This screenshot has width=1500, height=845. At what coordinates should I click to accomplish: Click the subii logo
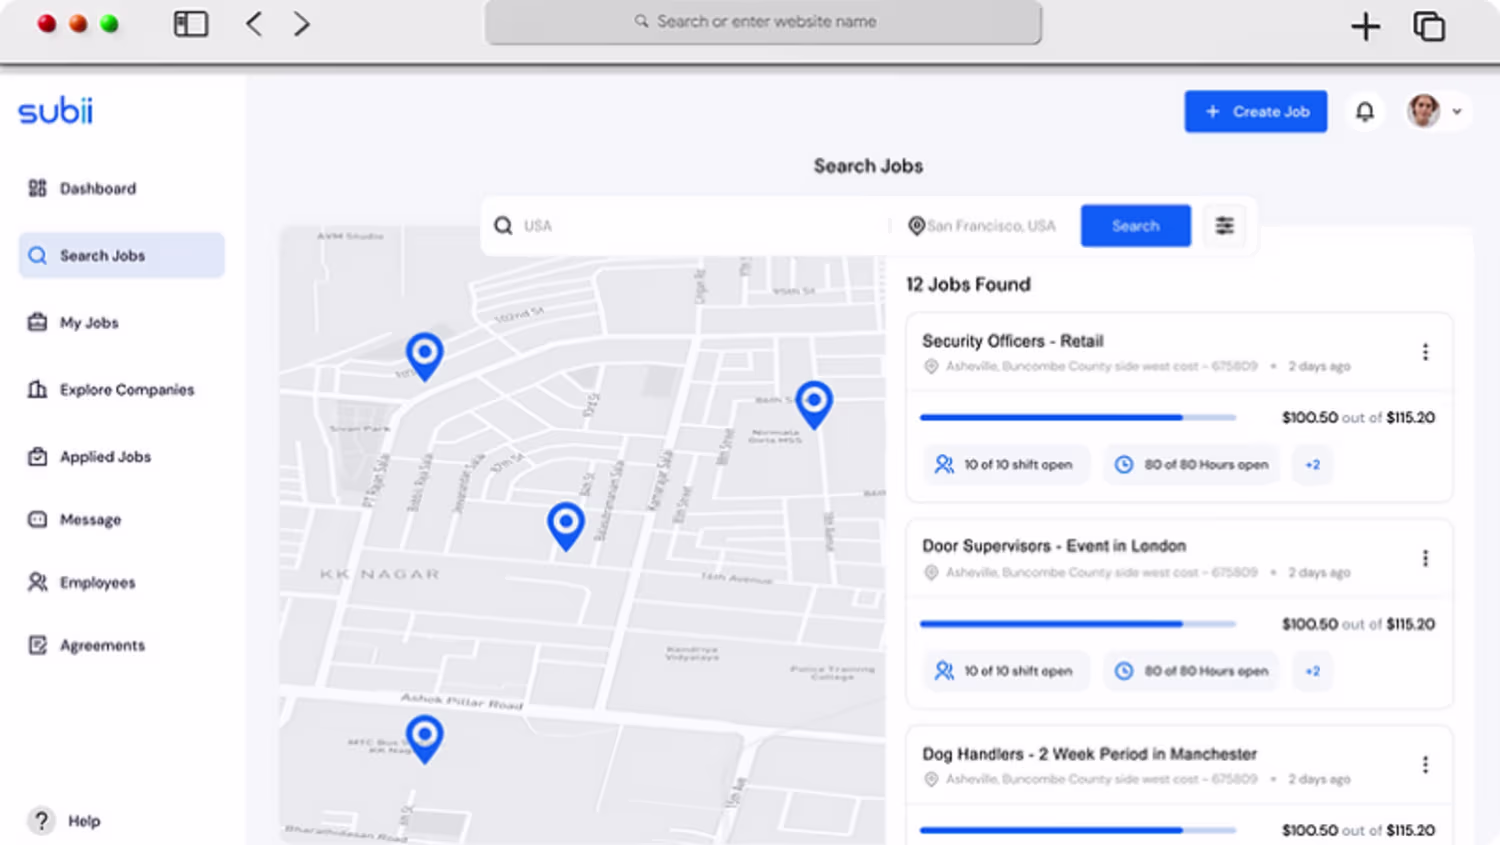[56, 110]
